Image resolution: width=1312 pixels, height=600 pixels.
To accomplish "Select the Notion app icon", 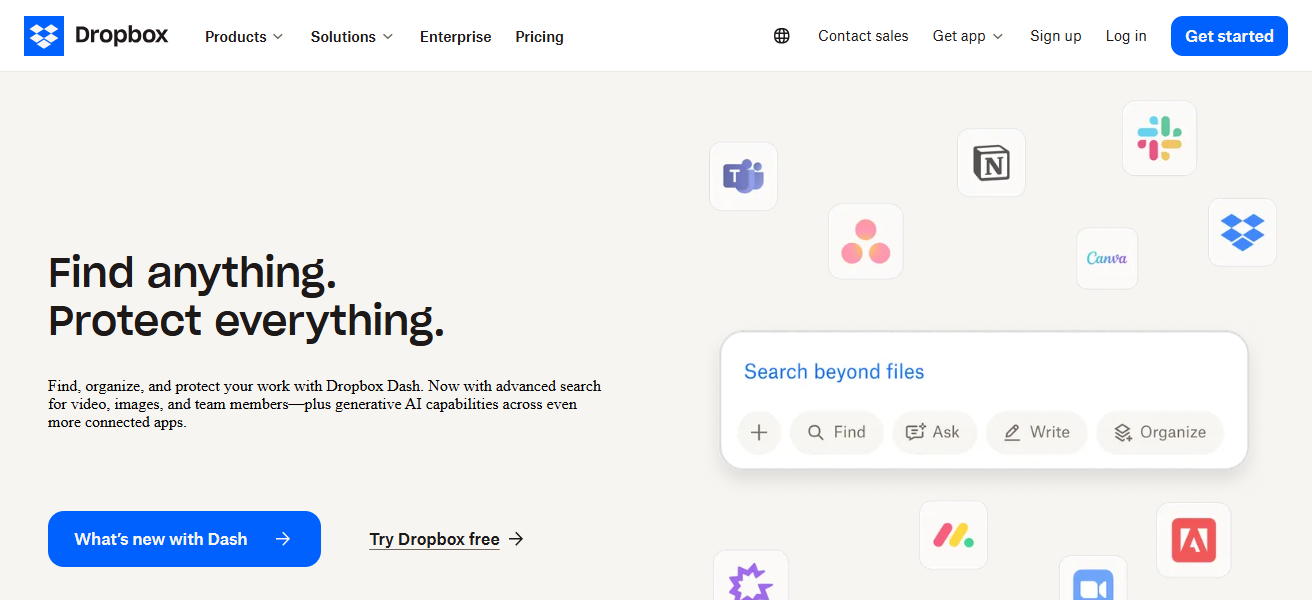I will pyautogui.click(x=991, y=163).
